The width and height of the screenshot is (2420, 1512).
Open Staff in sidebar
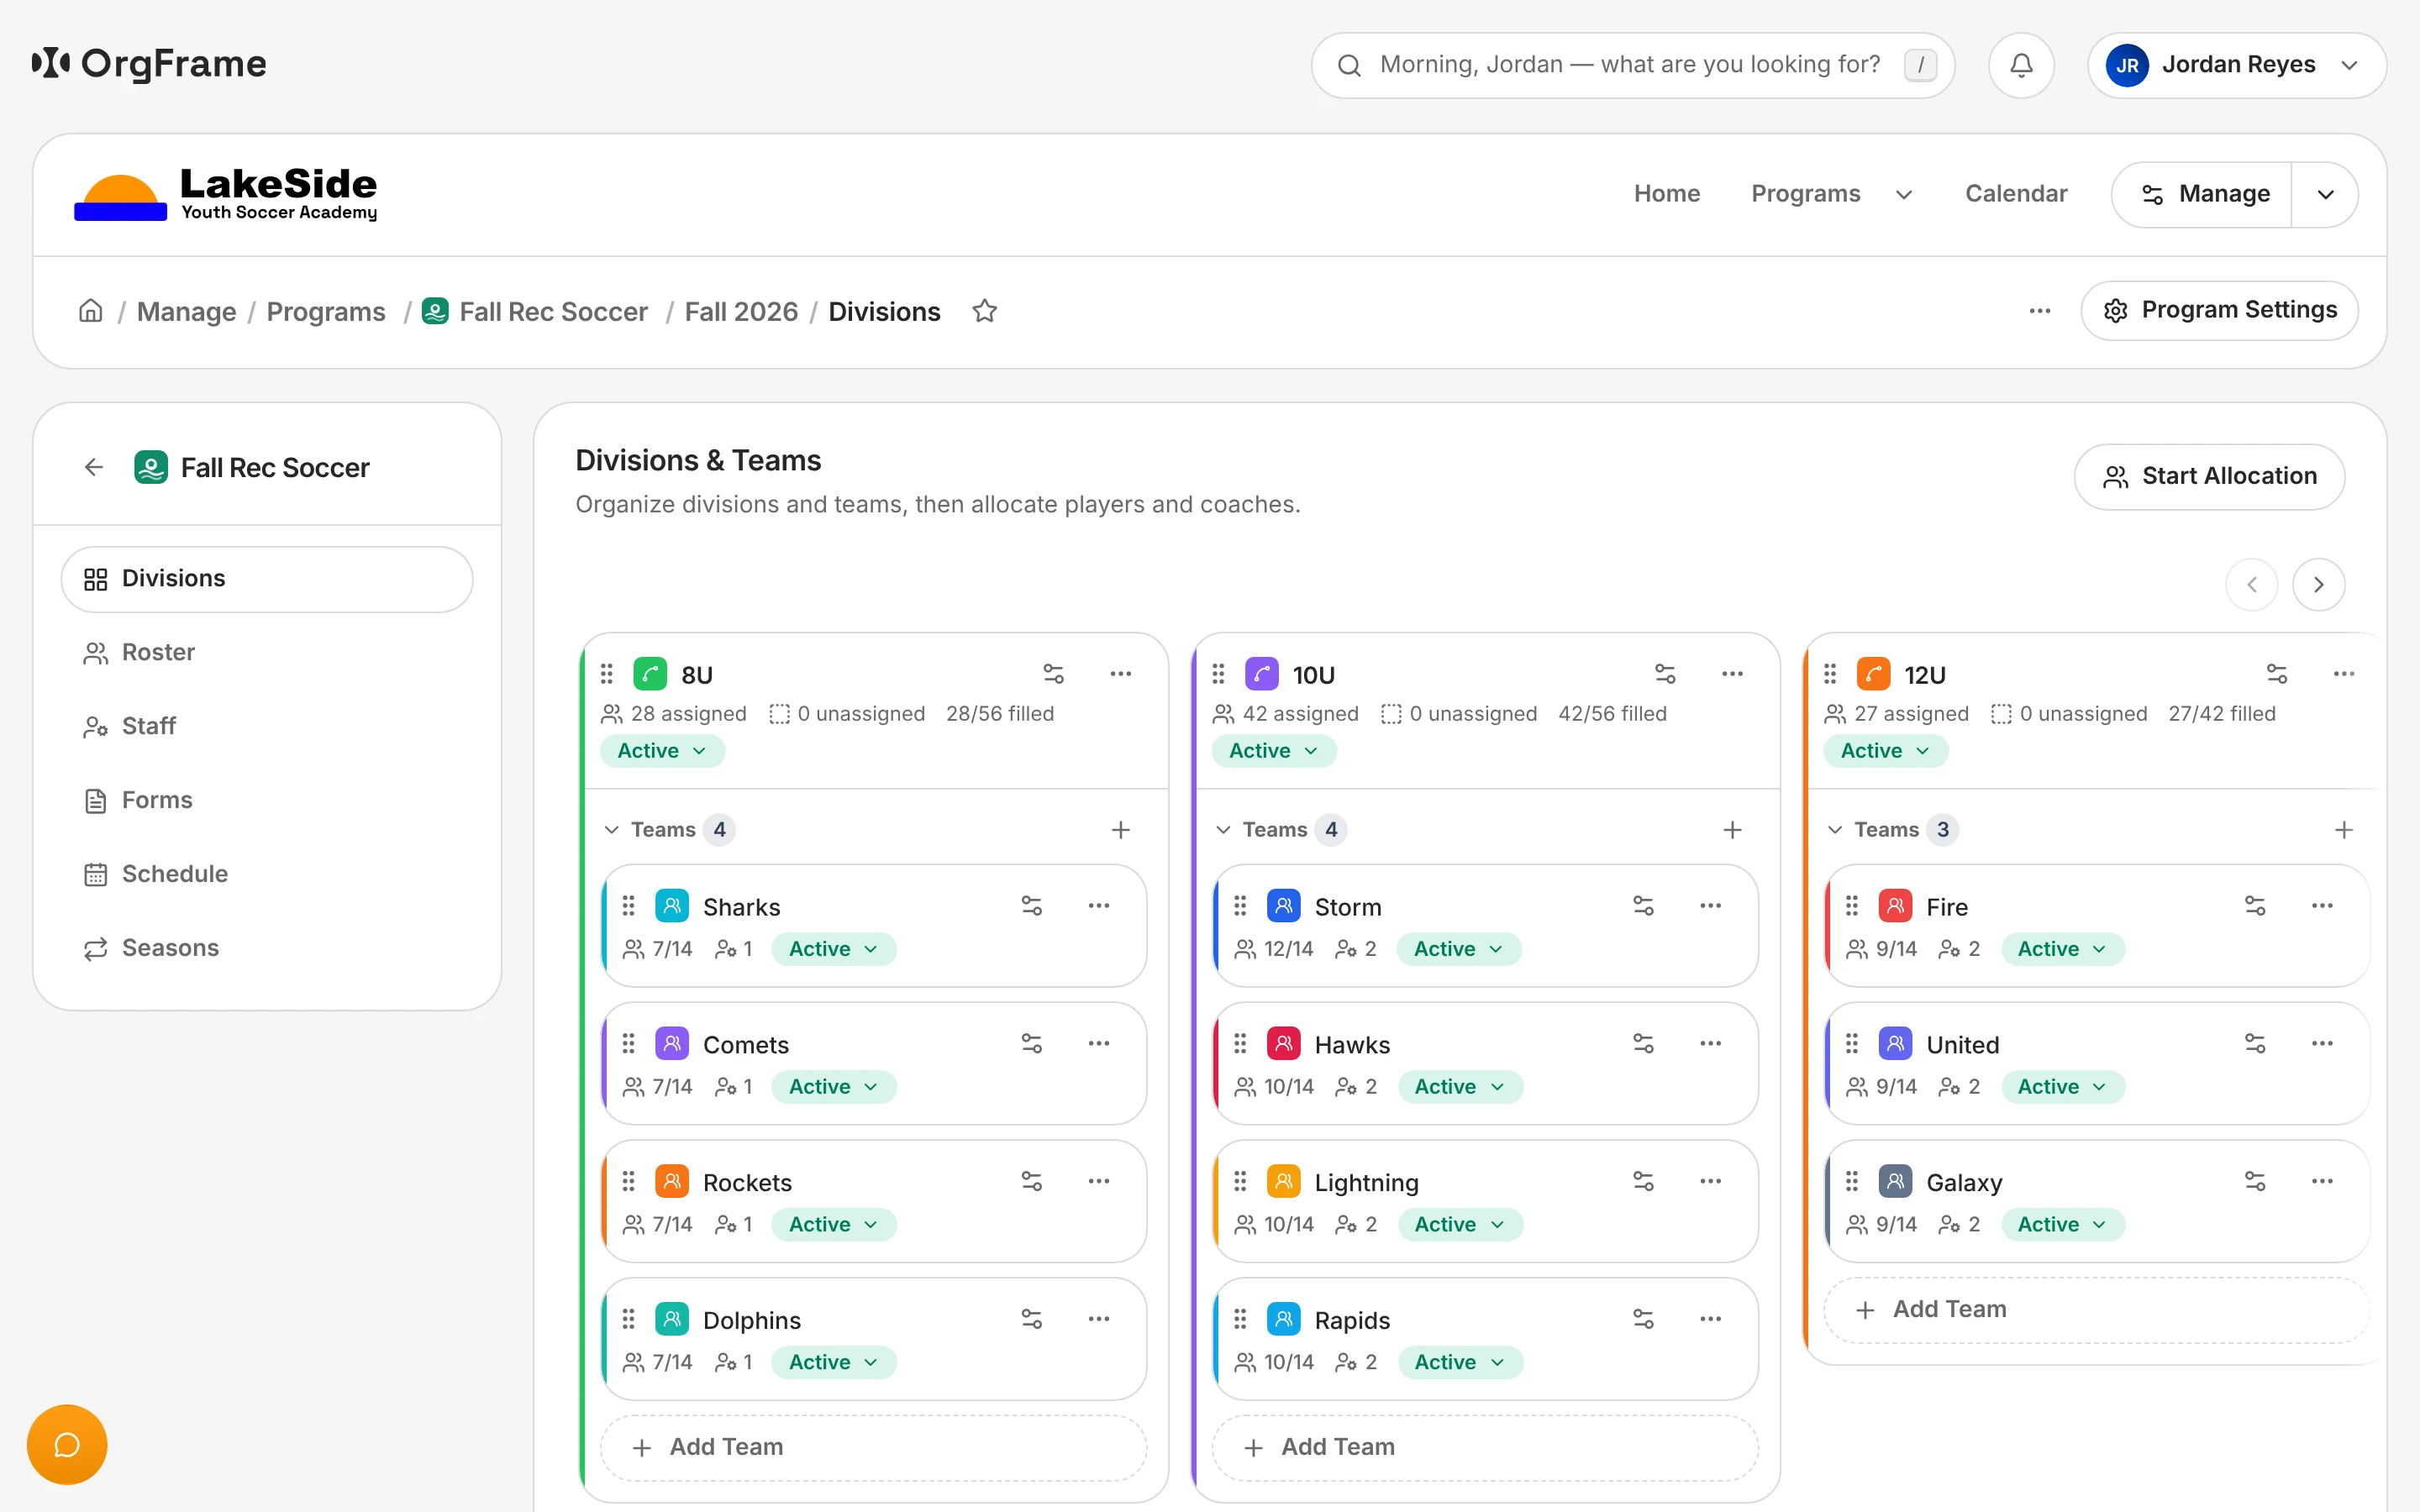click(x=267, y=726)
